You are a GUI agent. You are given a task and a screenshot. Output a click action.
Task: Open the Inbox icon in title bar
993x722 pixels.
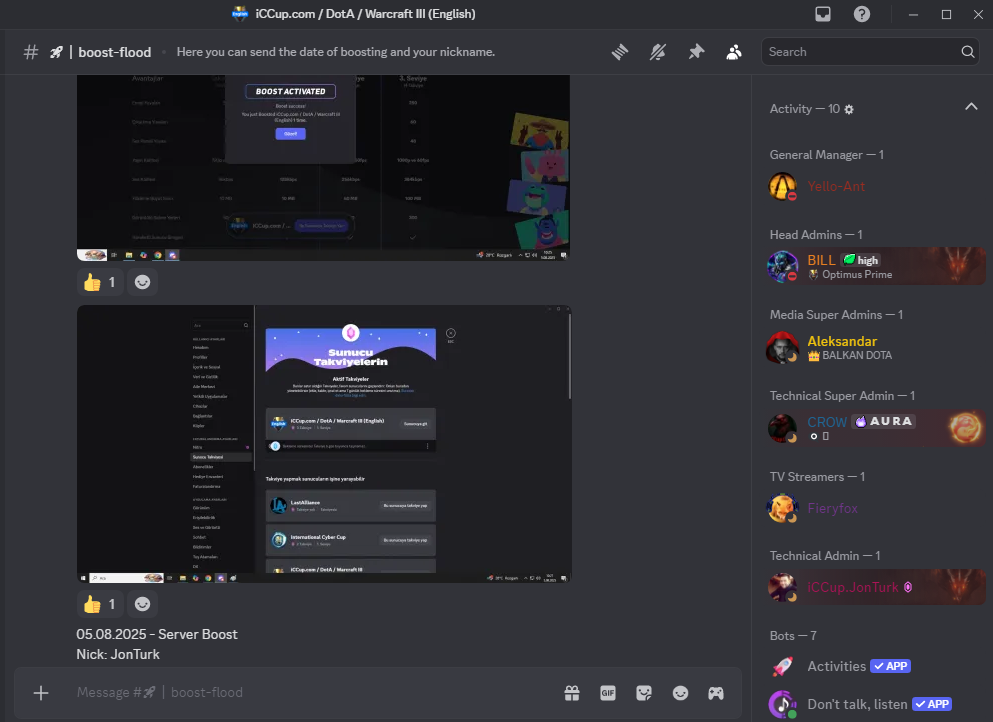823,14
